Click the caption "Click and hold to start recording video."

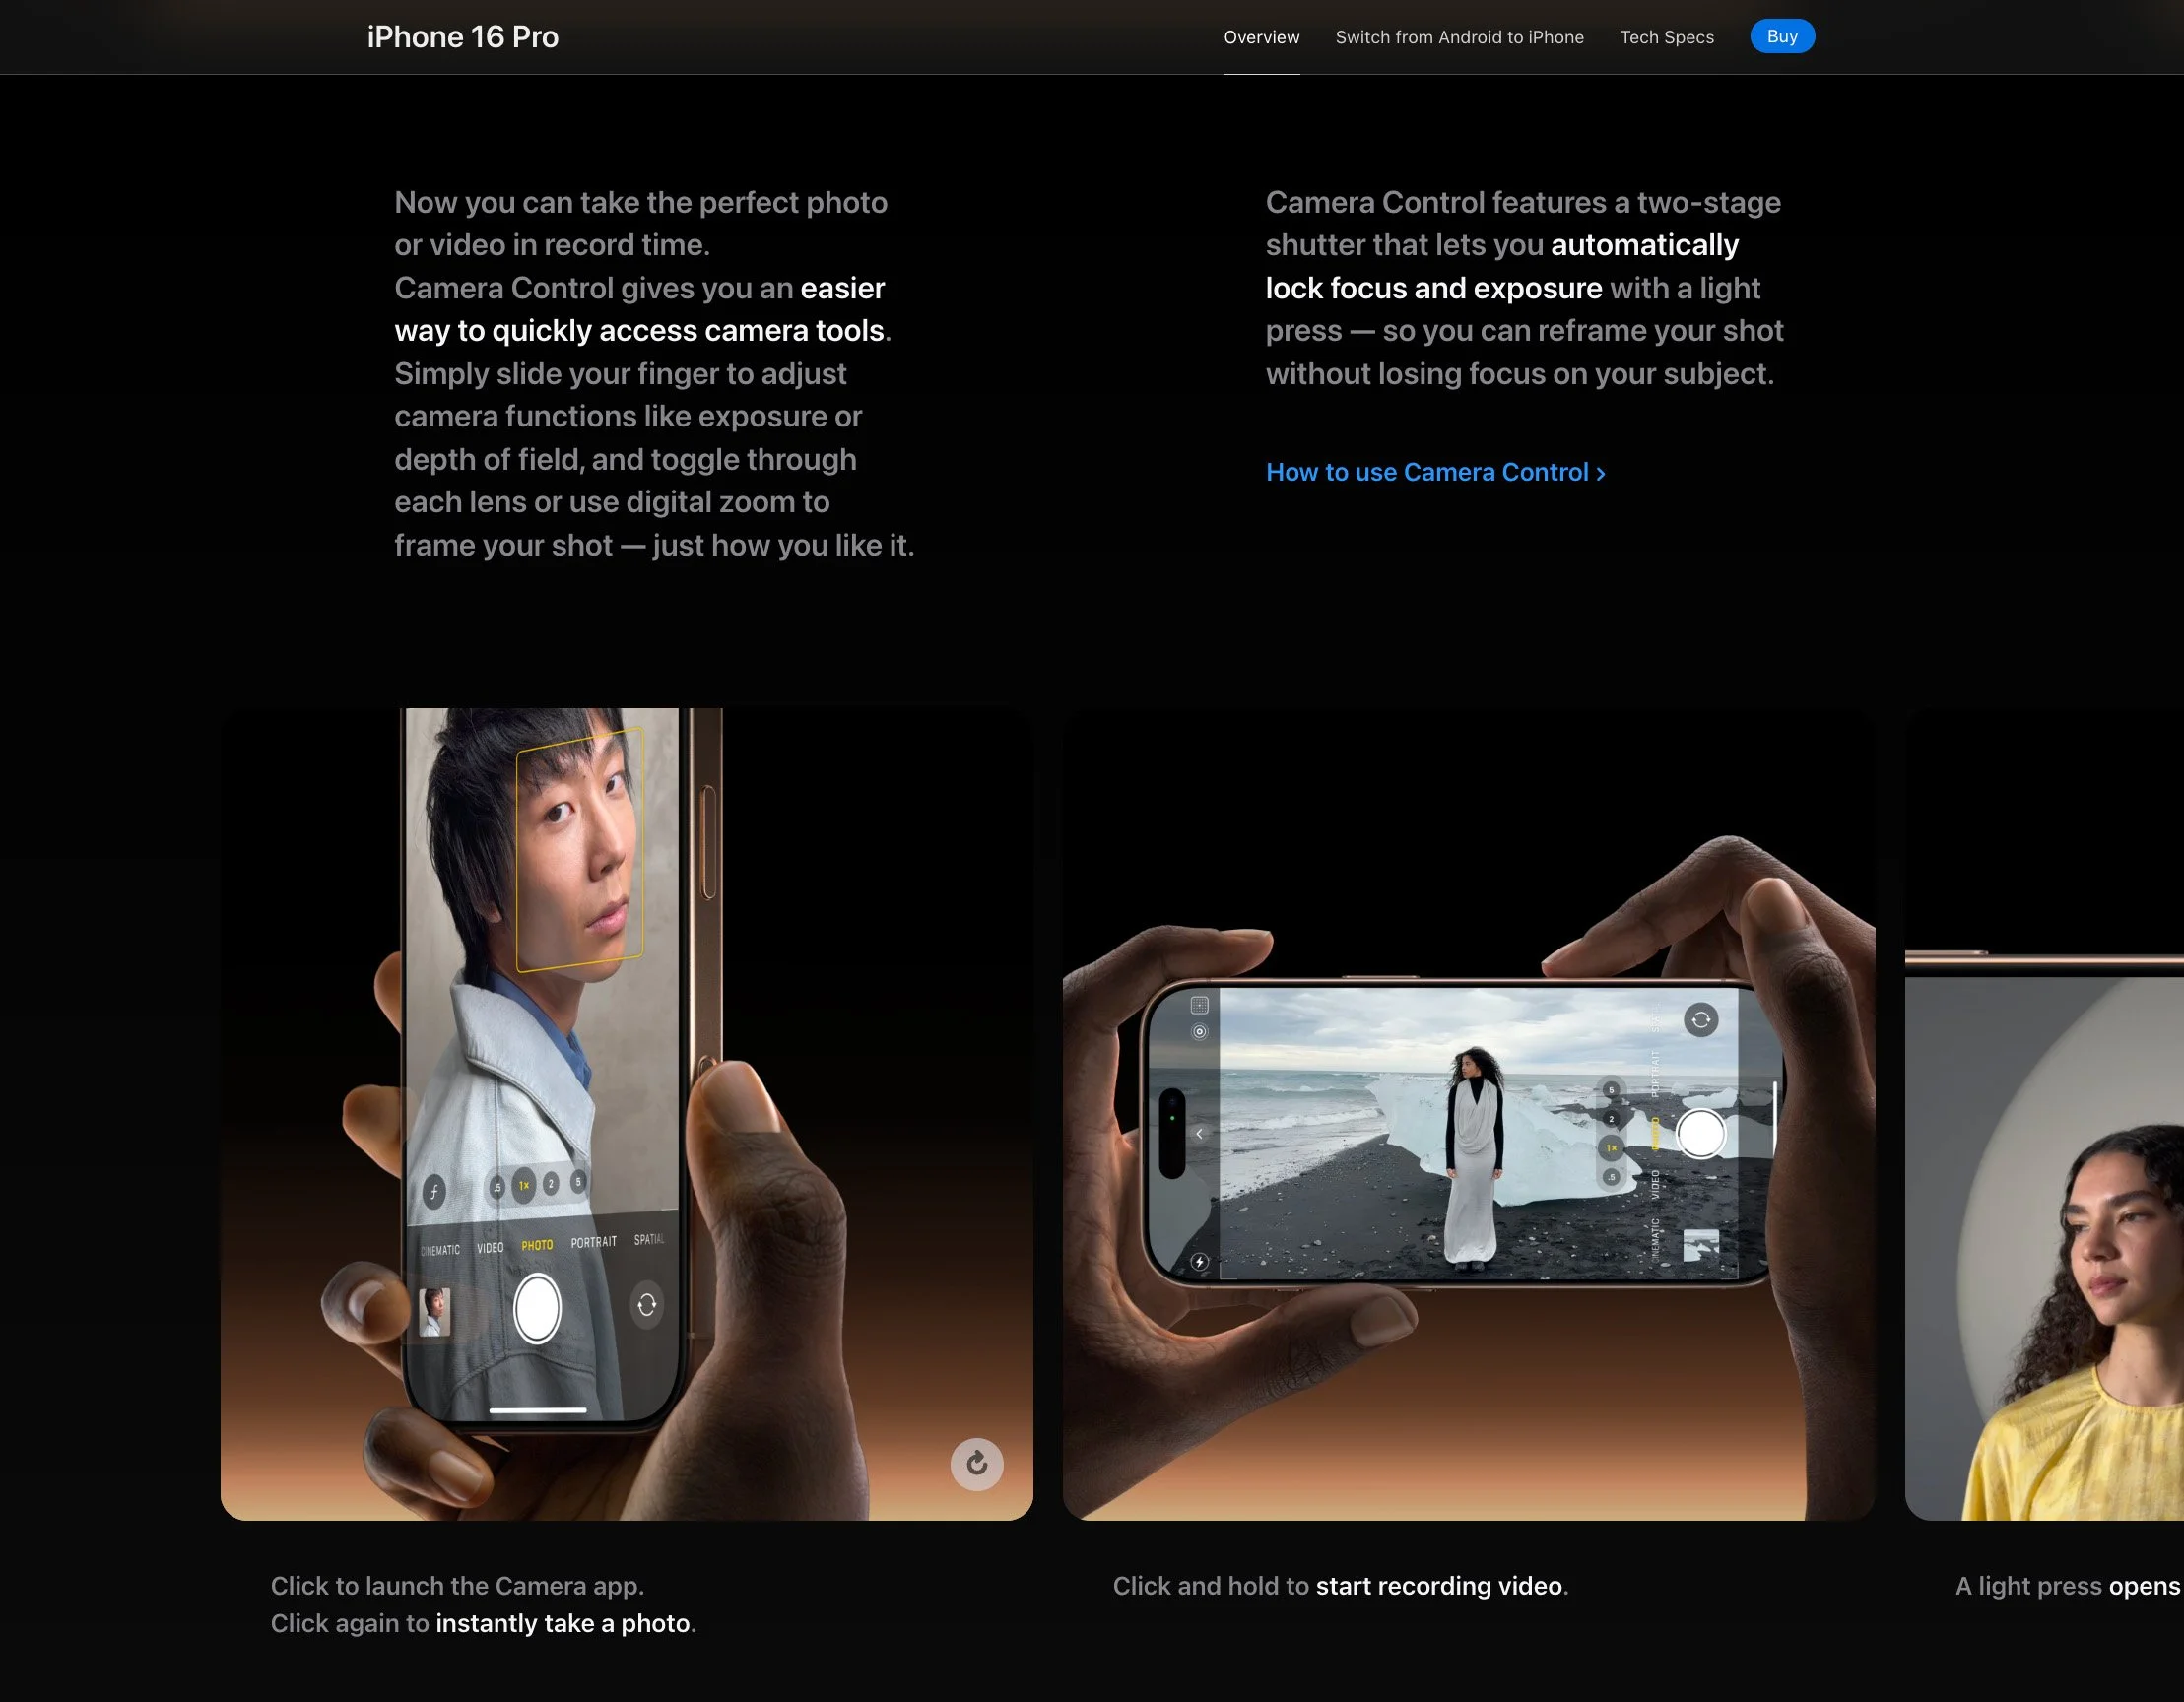pos(1340,1586)
